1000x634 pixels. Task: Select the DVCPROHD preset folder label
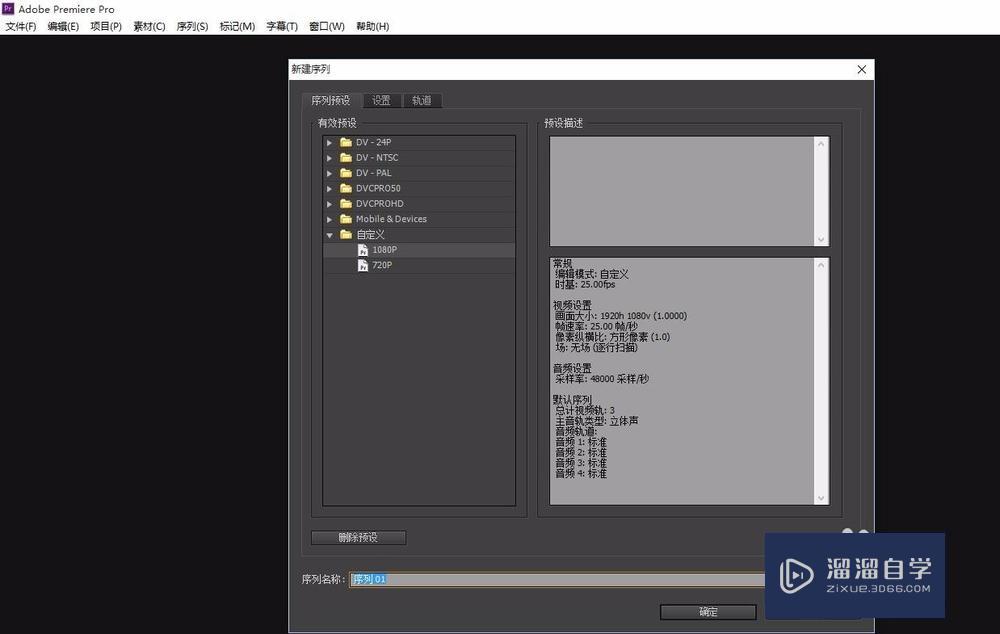coord(379,203)
